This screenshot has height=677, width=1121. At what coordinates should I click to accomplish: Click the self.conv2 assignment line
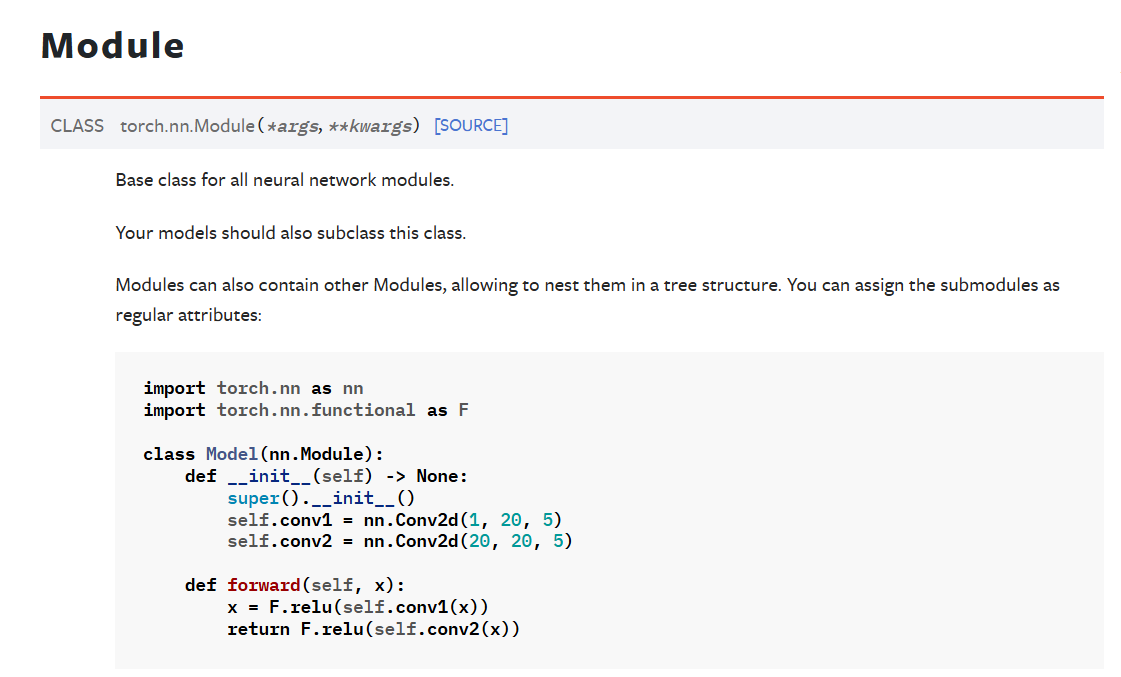pyautogui.click(x=399, y=541)
